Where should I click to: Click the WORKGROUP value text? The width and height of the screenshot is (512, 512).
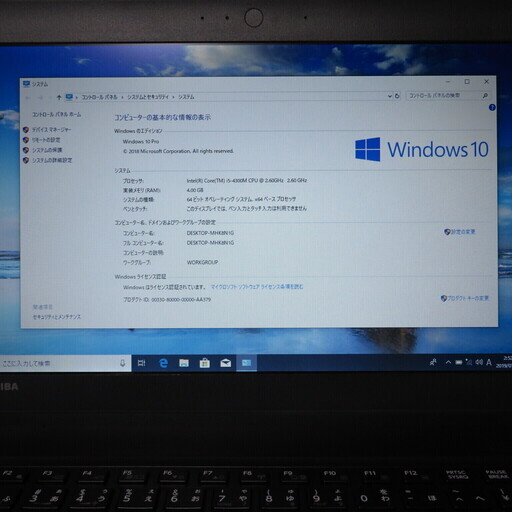[x=202, y=262]
